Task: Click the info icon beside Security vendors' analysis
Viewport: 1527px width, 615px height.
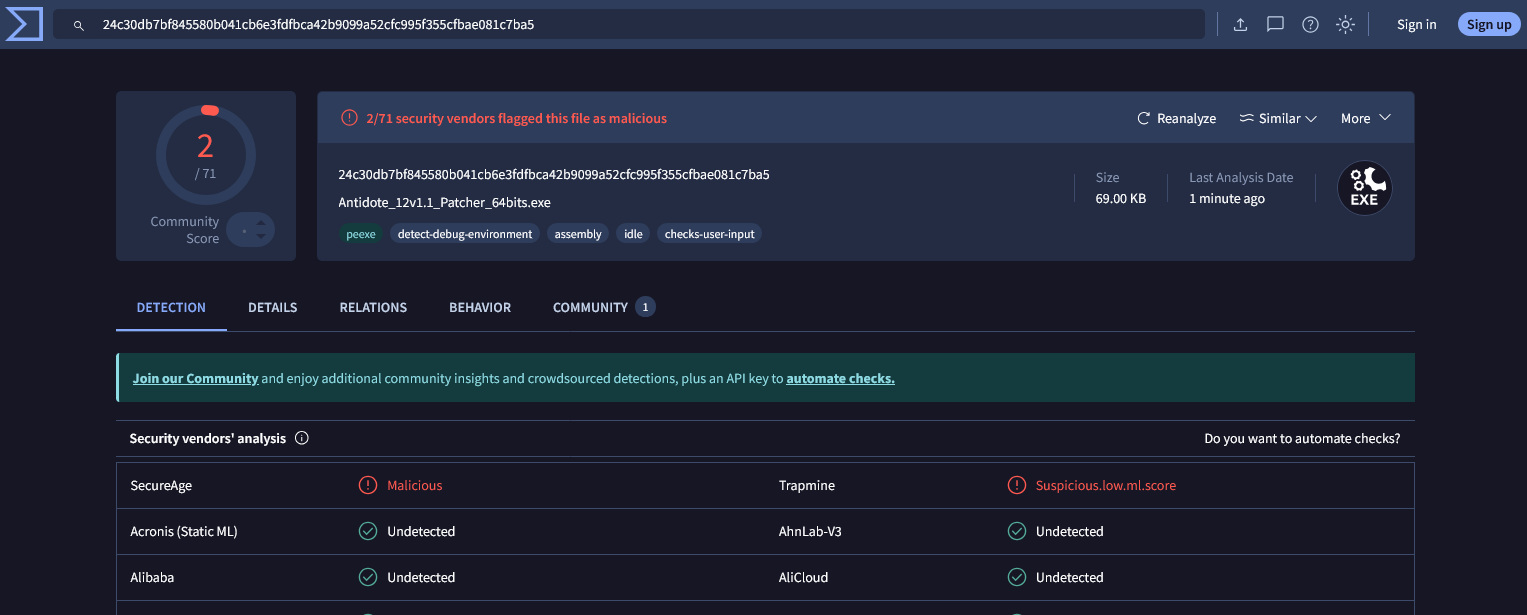Action: click(x=302, y=438)
